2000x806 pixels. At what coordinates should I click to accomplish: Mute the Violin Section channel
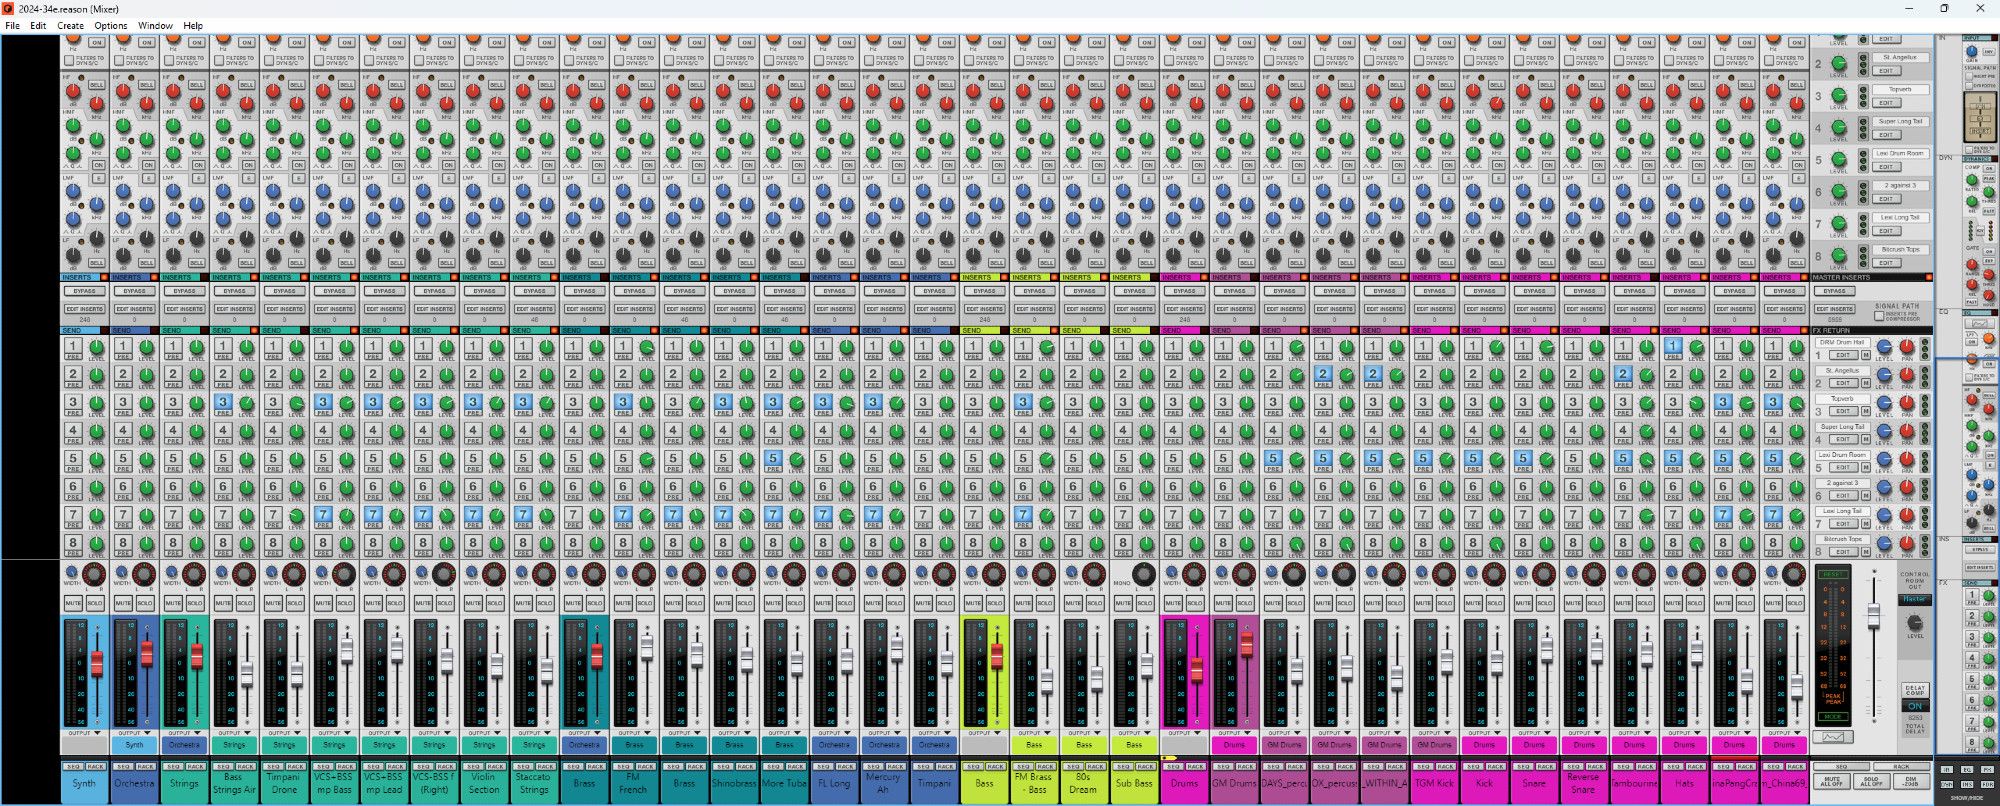[473, 604]
